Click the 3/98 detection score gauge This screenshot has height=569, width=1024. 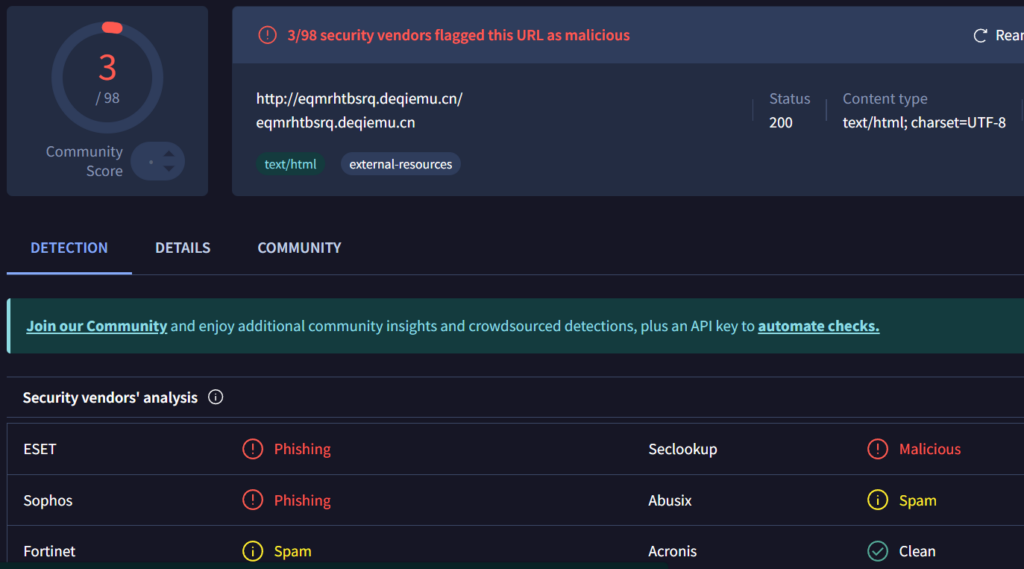point(107,76)
